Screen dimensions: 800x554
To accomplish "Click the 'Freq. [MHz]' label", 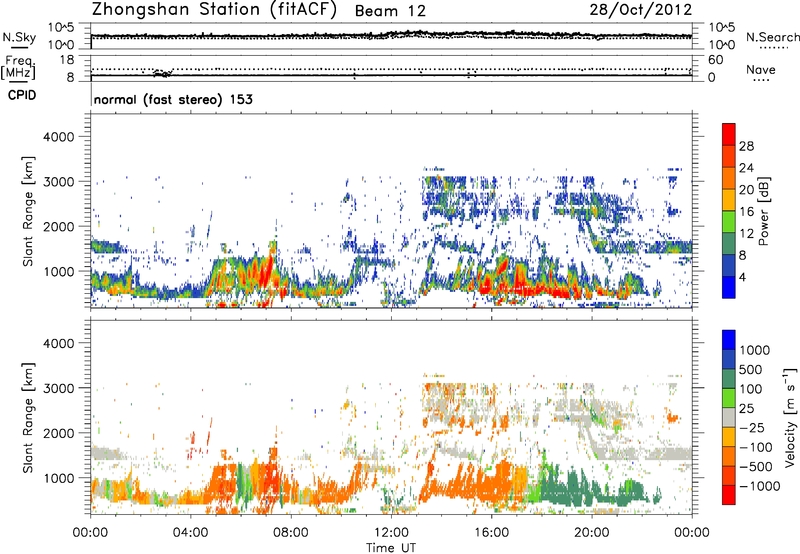I will pyautogui.click(x=19, y=68).
